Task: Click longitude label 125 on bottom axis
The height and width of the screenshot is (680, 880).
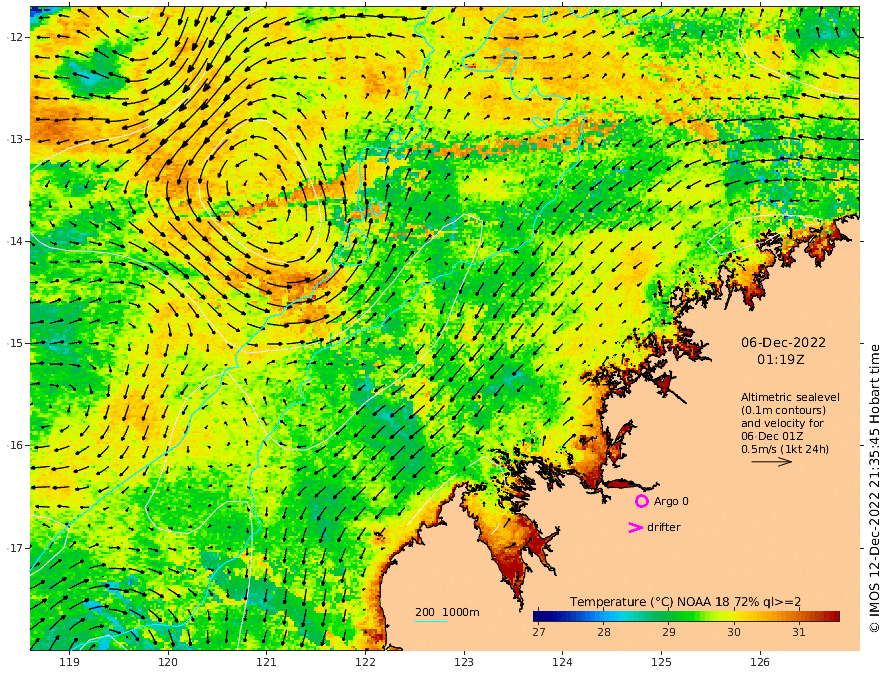Action: click(661, 663)
